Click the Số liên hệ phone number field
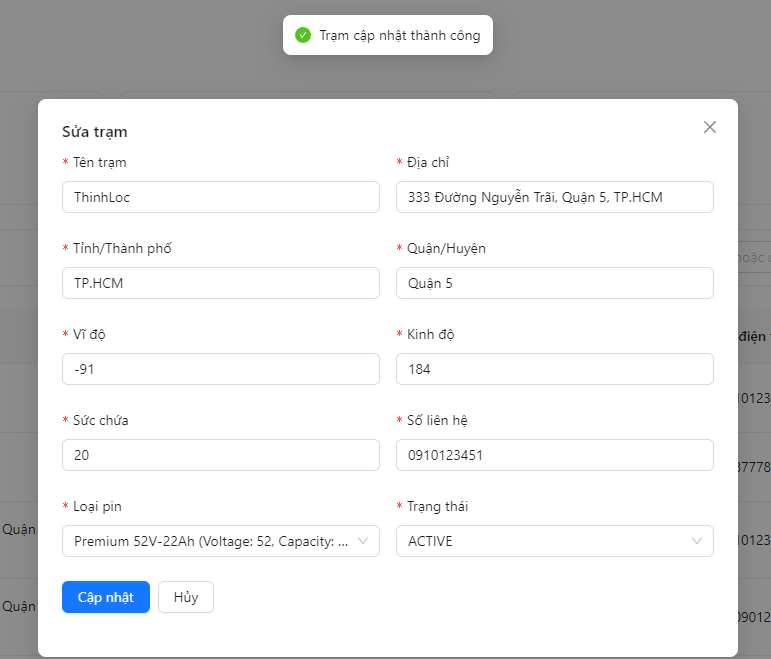Viewport: 771px width, 659px height. (x=554, y=455)
